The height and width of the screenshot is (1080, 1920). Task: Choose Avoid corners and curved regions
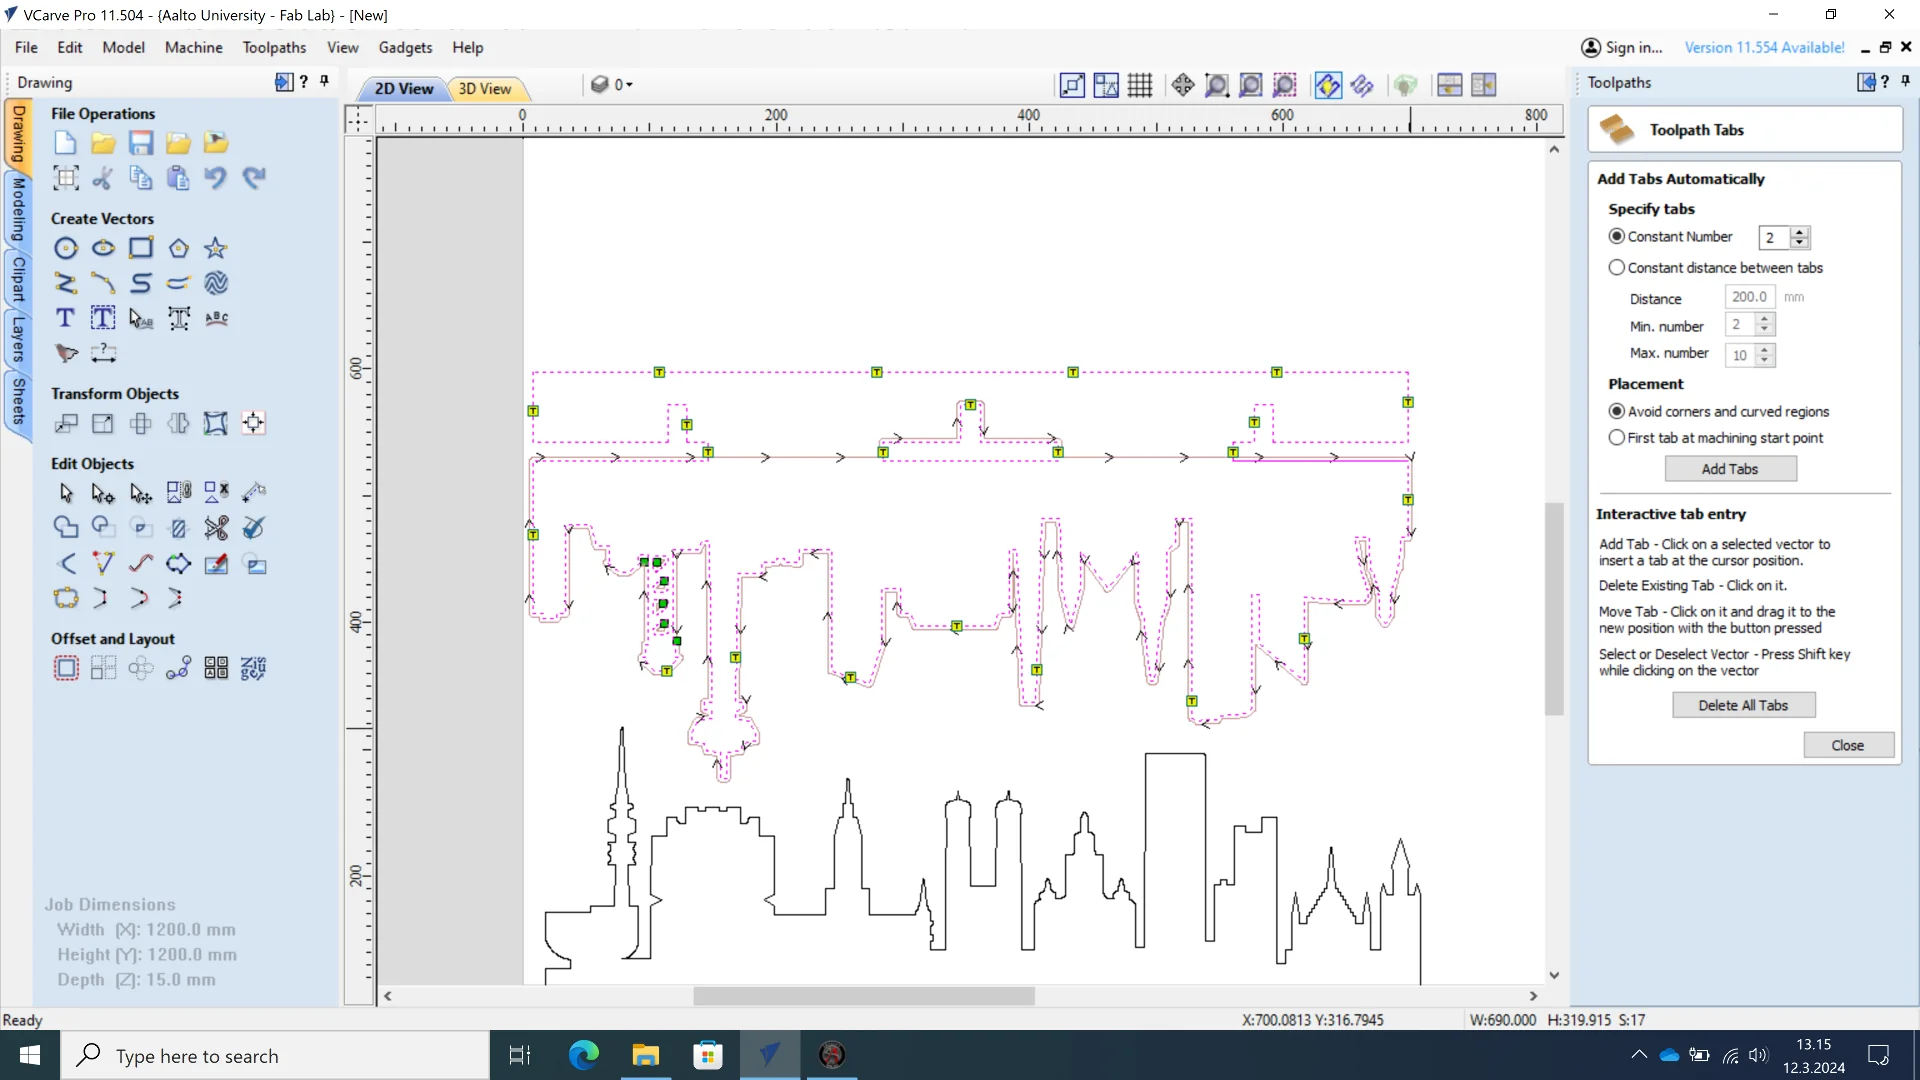(1617, 412)
